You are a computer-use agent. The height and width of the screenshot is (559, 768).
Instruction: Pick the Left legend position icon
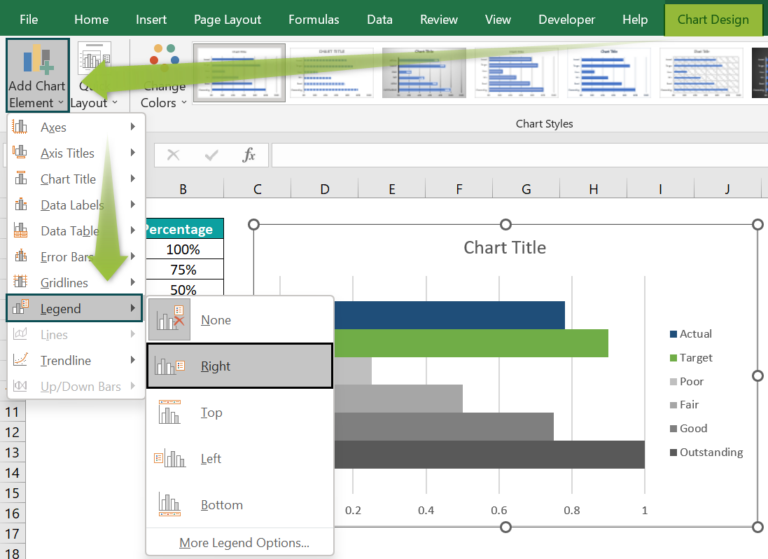(169, 458)
